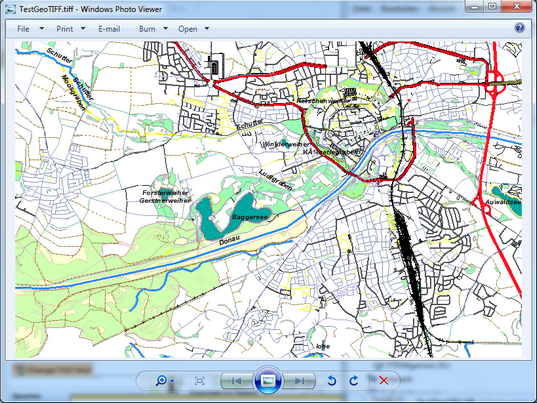Expand the Open dropdown arrow
Screen dimensions: 537x403
pyautogui.click(x=207, y=28)
